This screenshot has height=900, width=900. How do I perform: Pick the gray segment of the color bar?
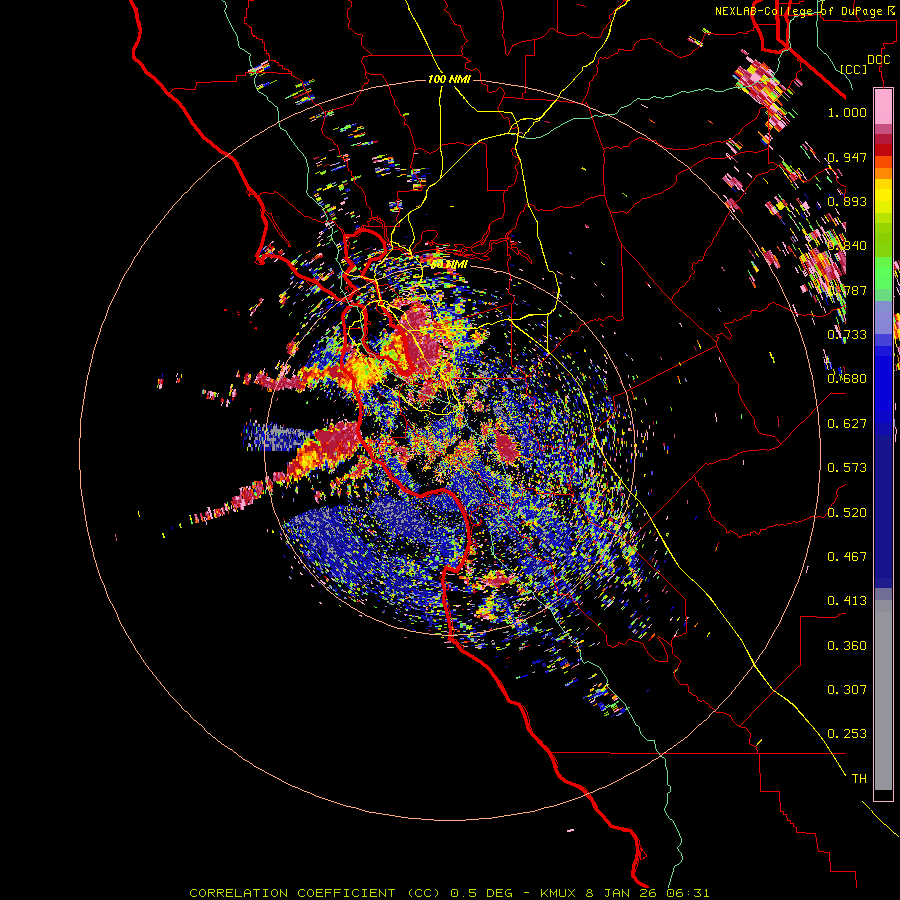883,695
